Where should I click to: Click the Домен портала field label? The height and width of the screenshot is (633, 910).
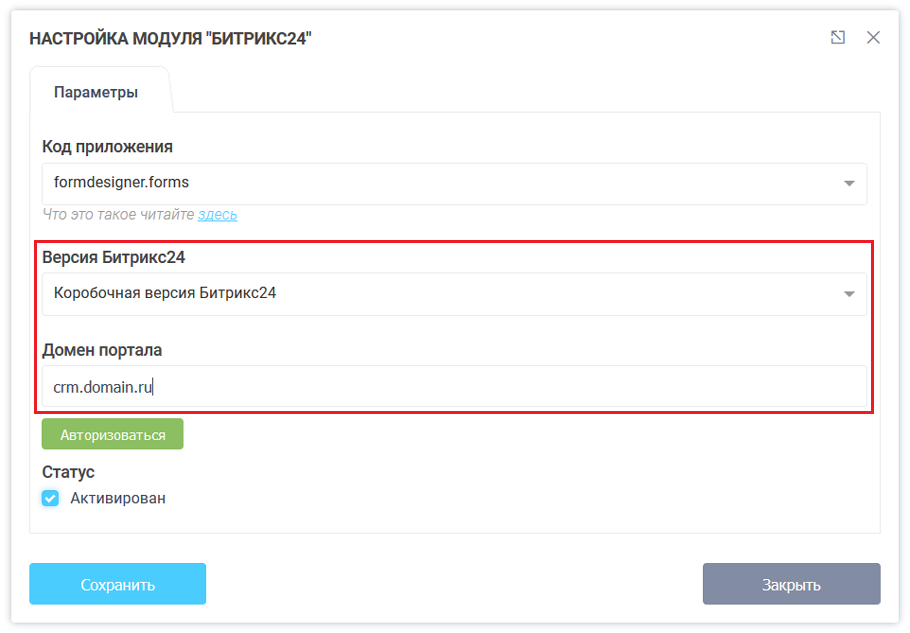[102, 350]
